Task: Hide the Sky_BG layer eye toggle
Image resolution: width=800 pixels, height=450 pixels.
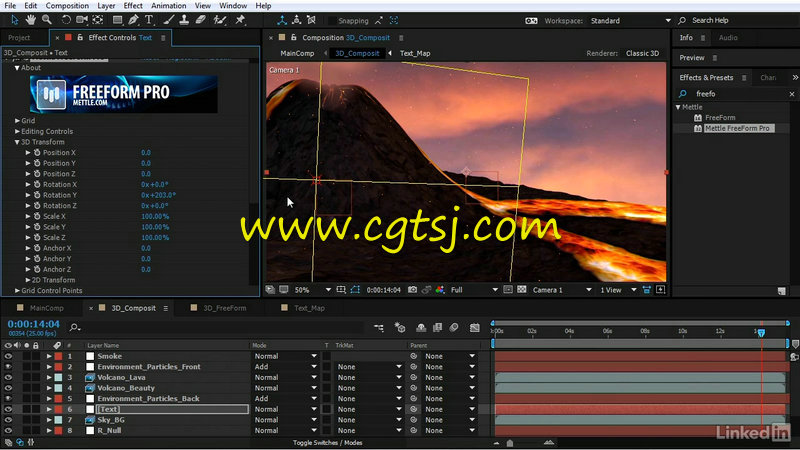Action: click(8, 420)
